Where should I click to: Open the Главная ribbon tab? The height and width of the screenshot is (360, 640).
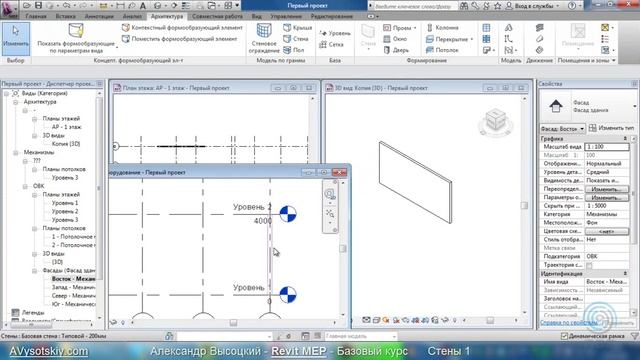[36, 16]
